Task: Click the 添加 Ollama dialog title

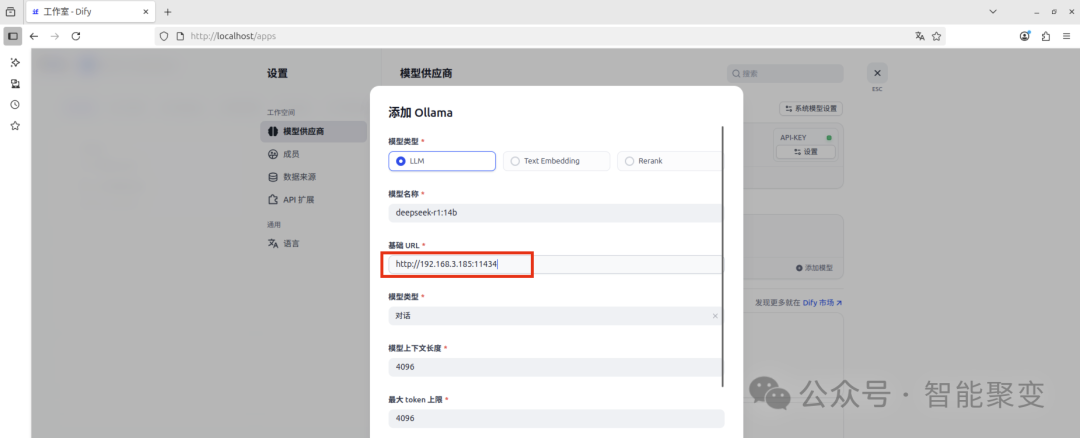Action: pos(420,113)
